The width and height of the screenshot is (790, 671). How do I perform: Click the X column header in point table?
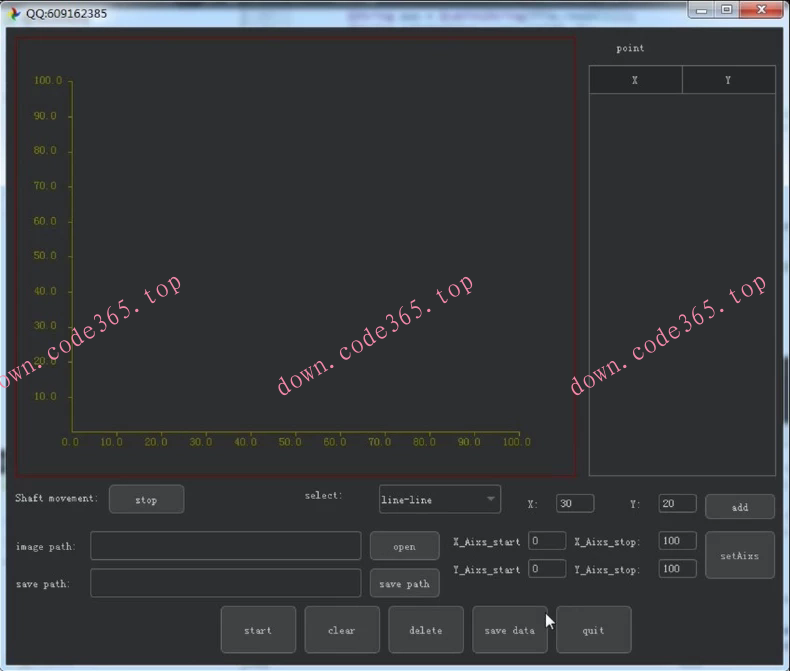[x=635, y=80]
